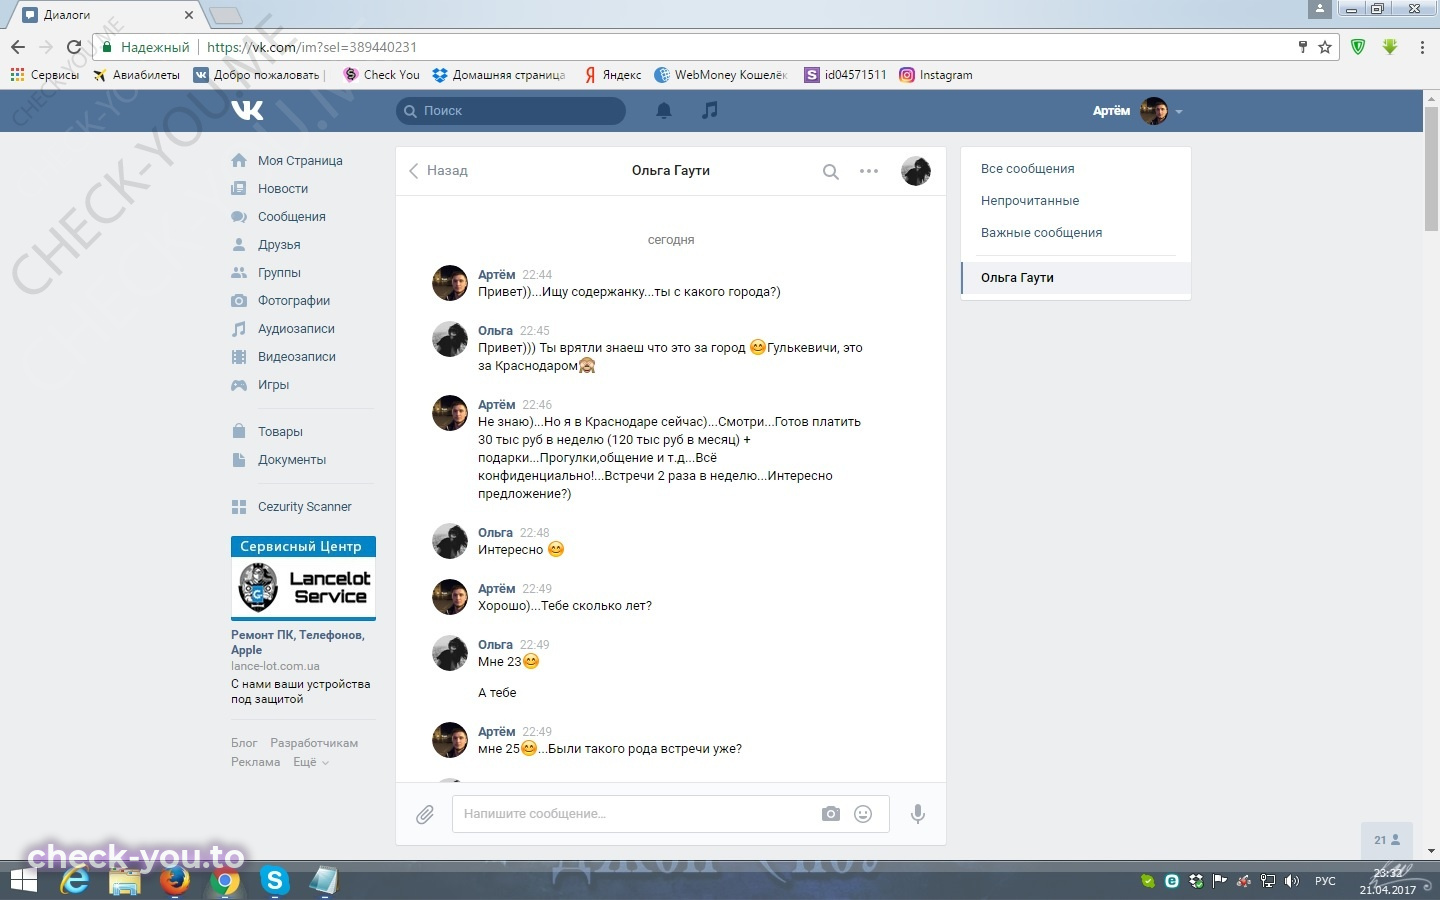The width and height of the screenshot is (1440, 900).
Task: Click the green shield extension icon
Action: coord(1358,47)
